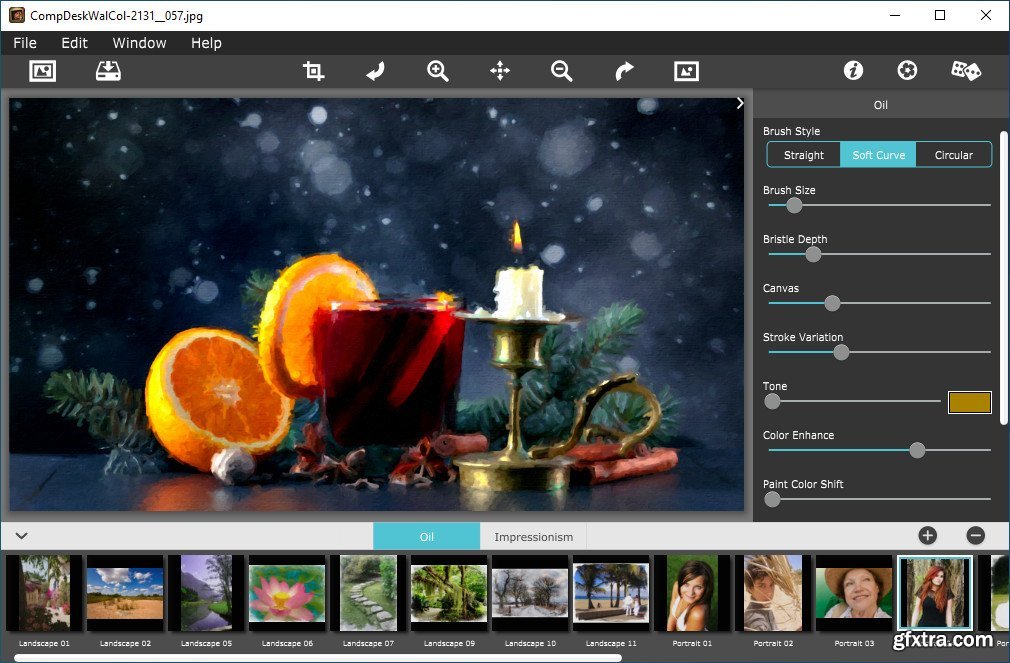1010x663 pixels.
Task: Click the save image icon in toolbar
Action: click(107, 71)
